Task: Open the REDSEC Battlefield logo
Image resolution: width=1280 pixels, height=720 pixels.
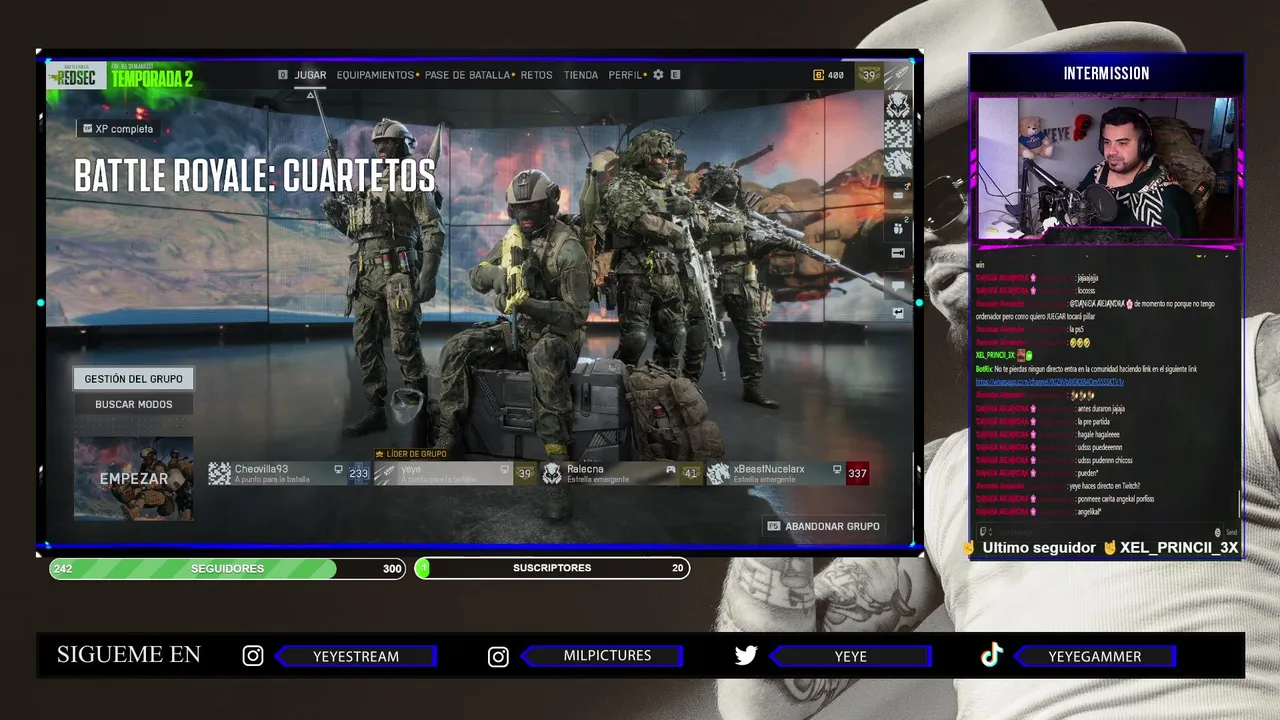Action: 76,77
